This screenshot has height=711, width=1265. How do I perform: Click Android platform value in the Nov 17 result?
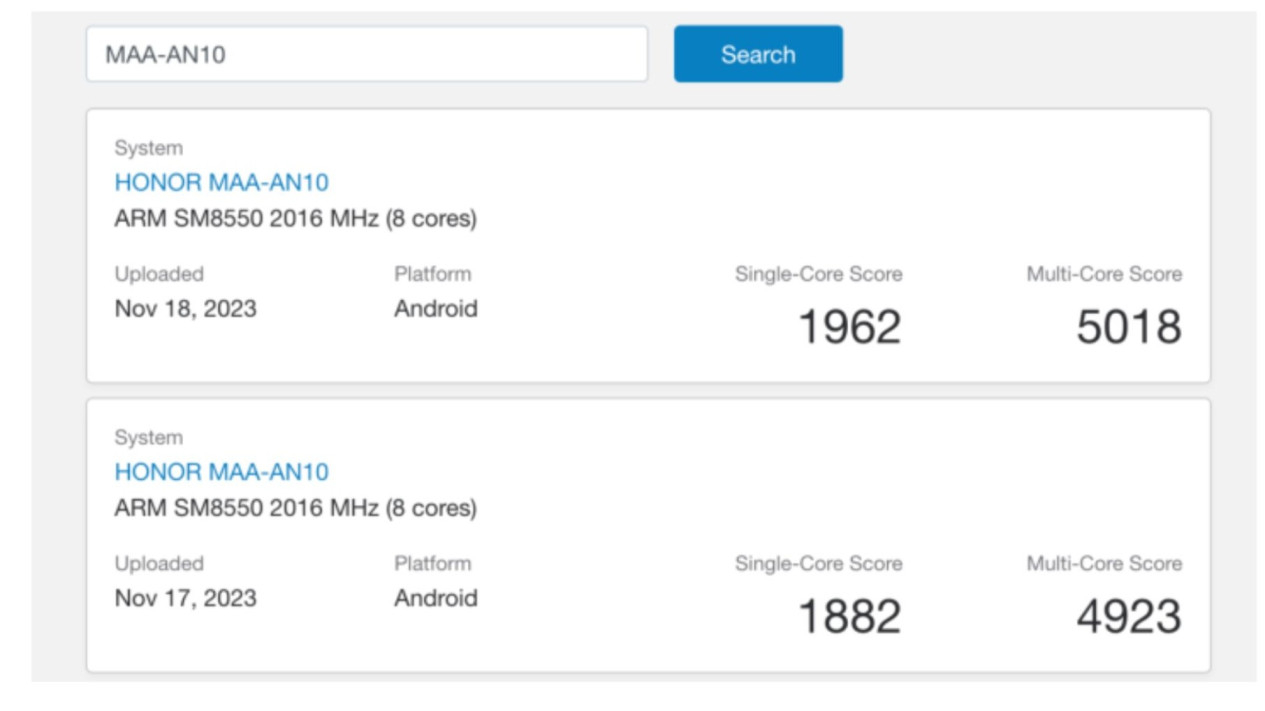pyautogui.click(x=435, y=599)
